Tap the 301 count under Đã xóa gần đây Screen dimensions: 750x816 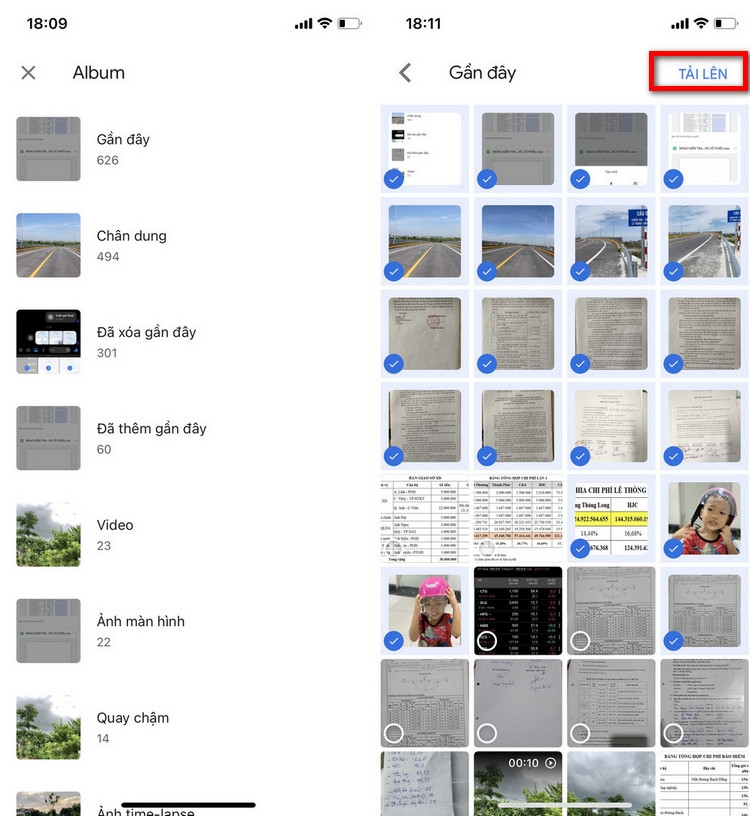tap(107, 353)
